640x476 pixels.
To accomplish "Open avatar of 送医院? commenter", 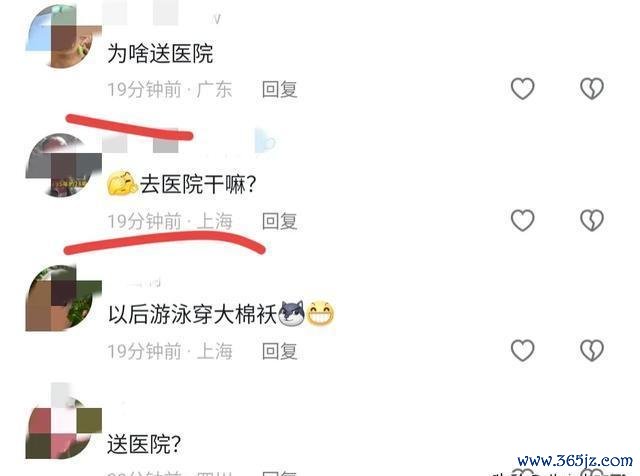I will (64, 423).
